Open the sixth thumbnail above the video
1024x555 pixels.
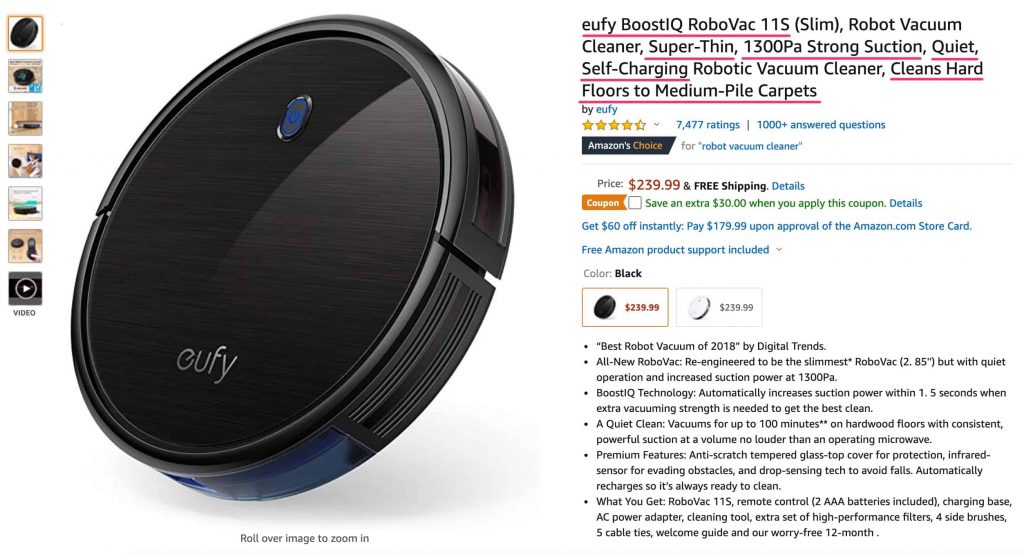25,246
